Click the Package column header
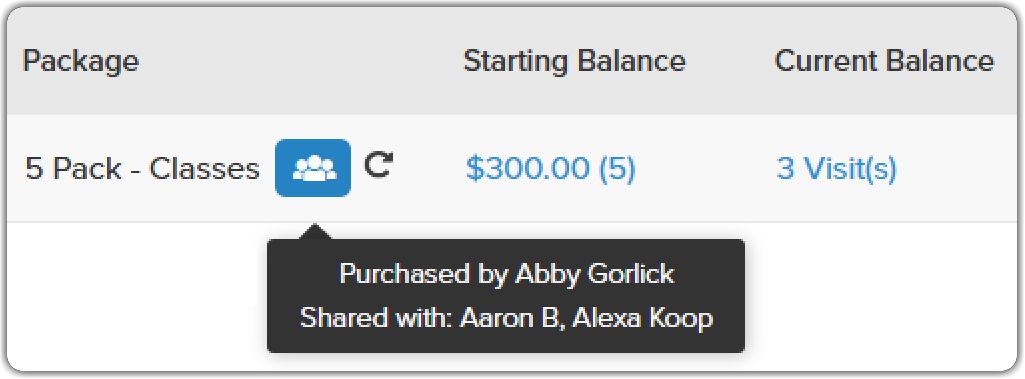Image resolution: width=1025 pixels, height=379 pixels. pos(80,63)
